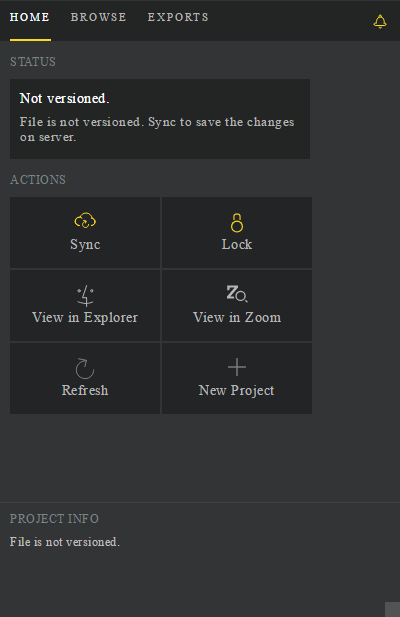
Task: Switch to the BROWSE tab
Action: click(x=98, y=17)
